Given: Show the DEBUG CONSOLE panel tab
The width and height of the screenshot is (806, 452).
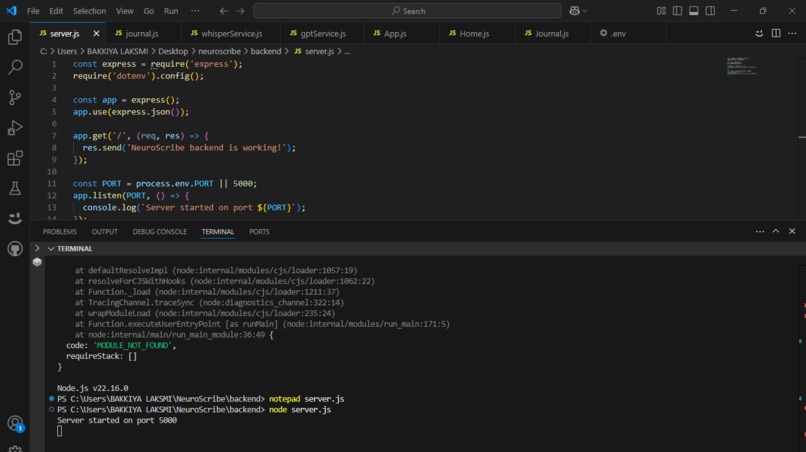Looking at the screenshot, I should 159,232.
